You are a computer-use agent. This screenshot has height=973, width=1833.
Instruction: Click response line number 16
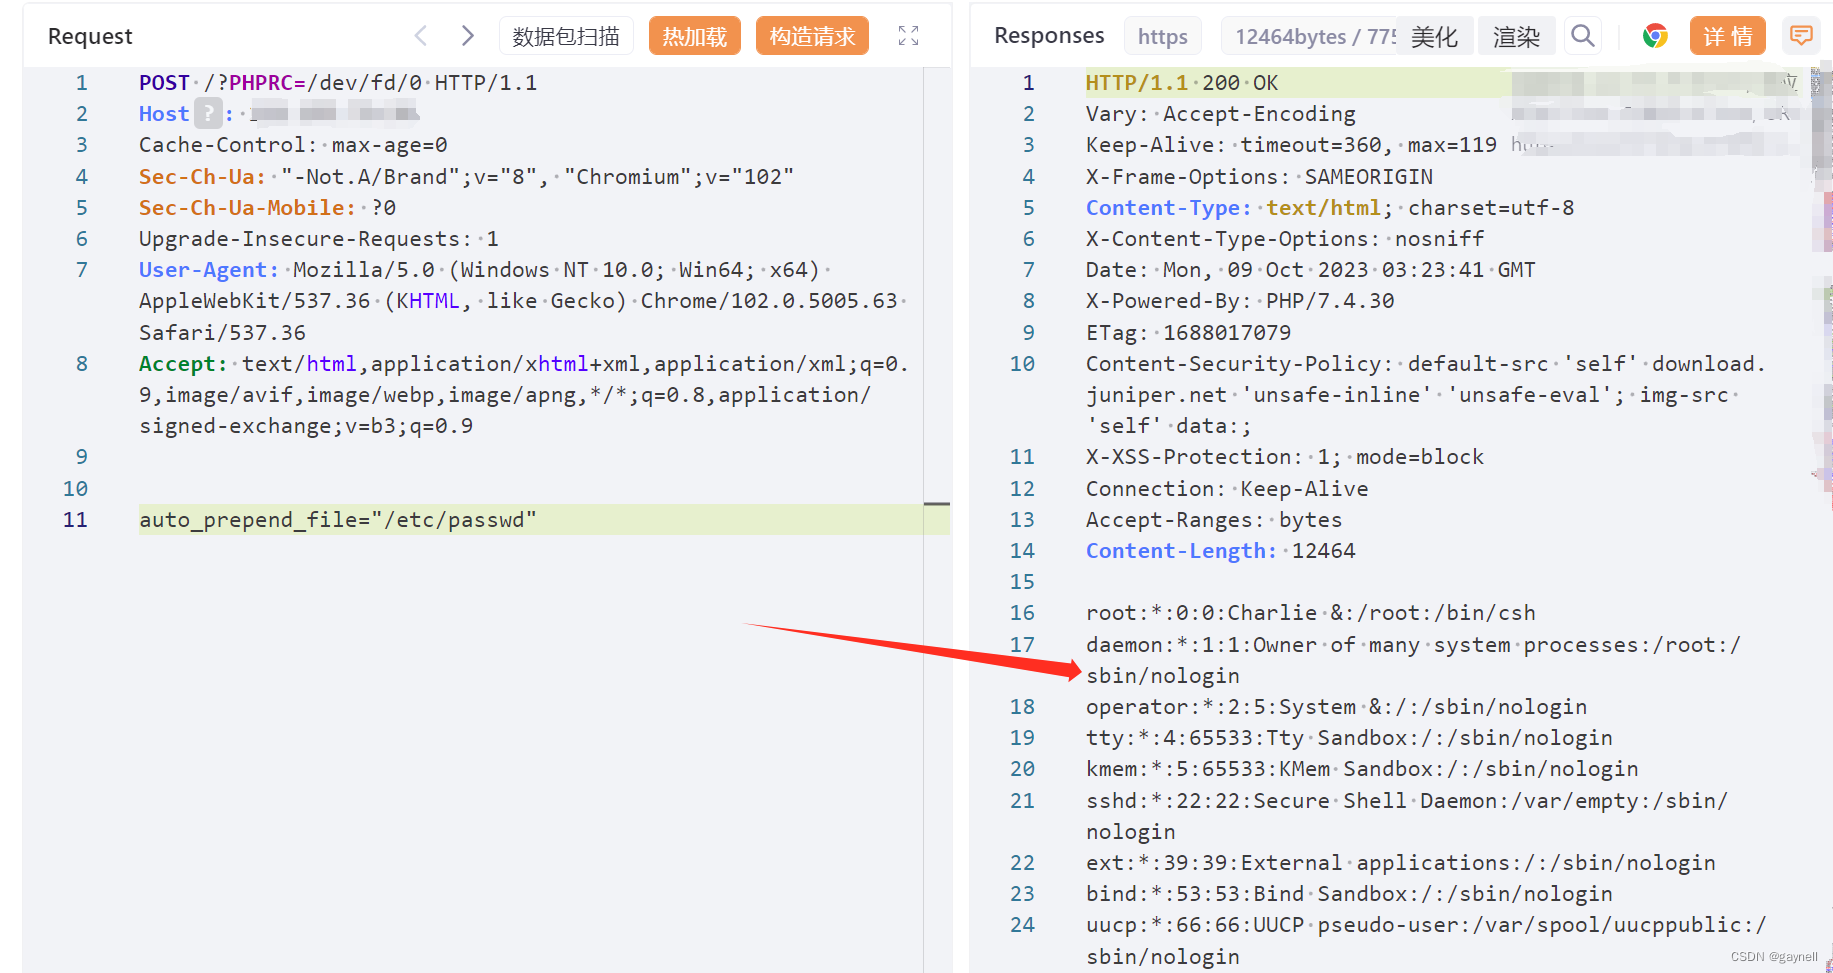(1022, 613)
